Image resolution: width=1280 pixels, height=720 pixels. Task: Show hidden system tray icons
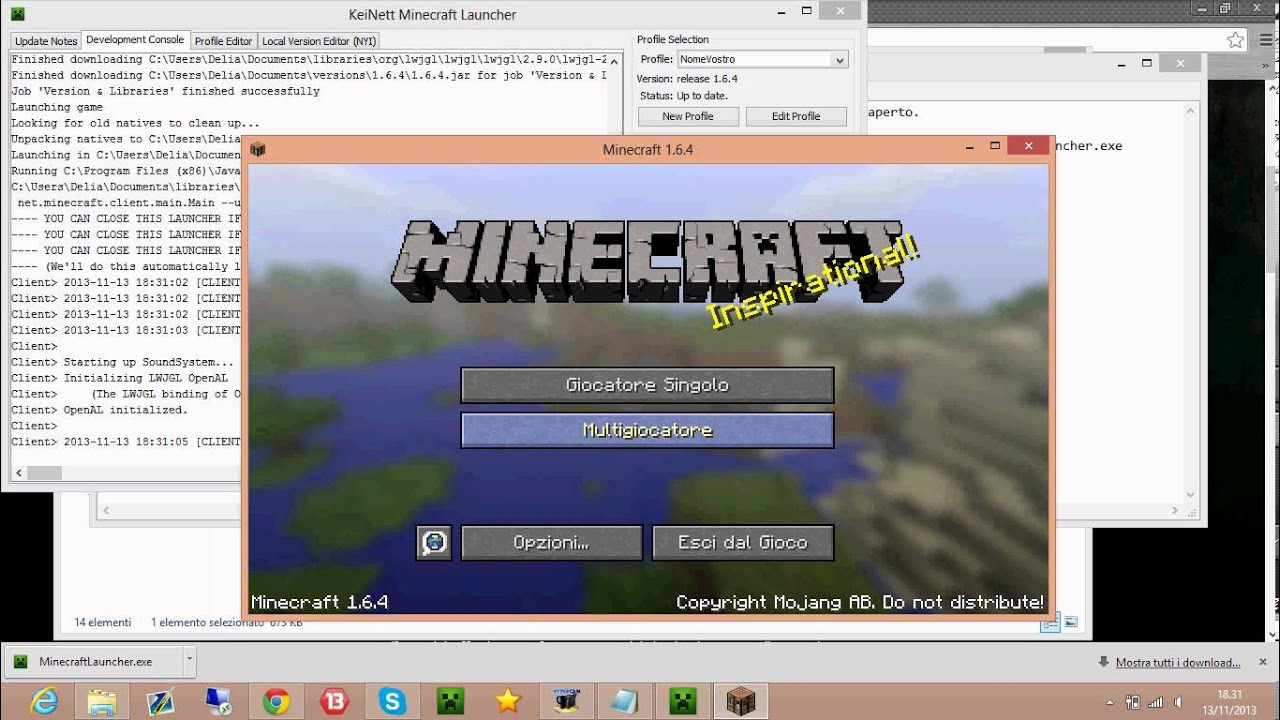click(1110, 702)
